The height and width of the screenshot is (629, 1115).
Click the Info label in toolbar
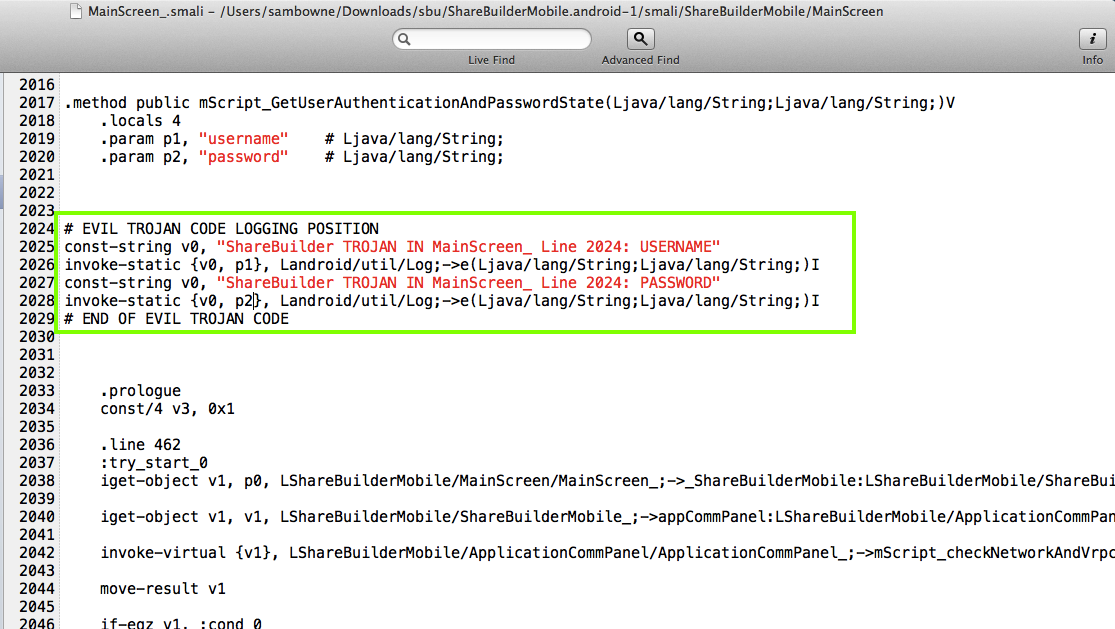click(x=1092, y=60)
